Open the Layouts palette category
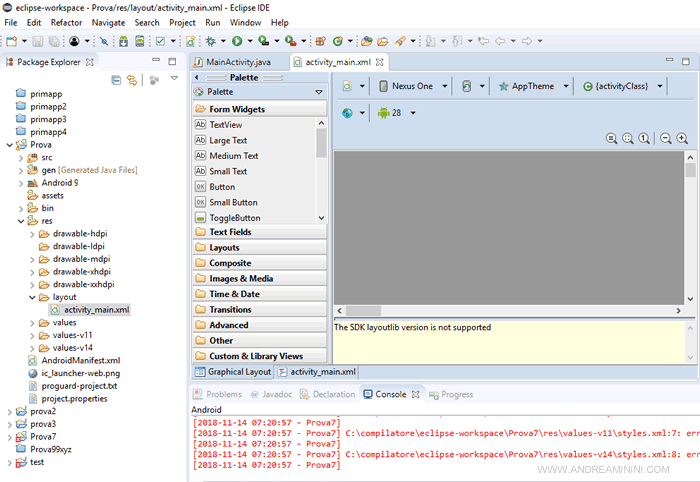The width and height of the screenshot is (700, 482). (x=224, y=248)
